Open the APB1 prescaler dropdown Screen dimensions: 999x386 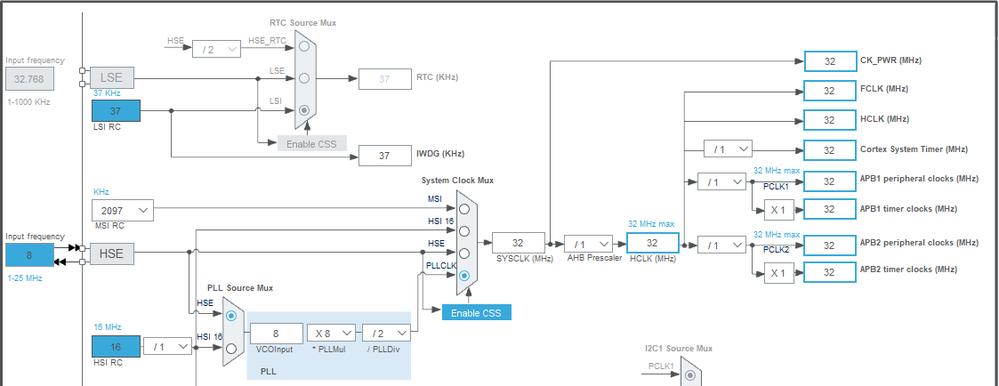pyautogui.click(x=722, y=182)
